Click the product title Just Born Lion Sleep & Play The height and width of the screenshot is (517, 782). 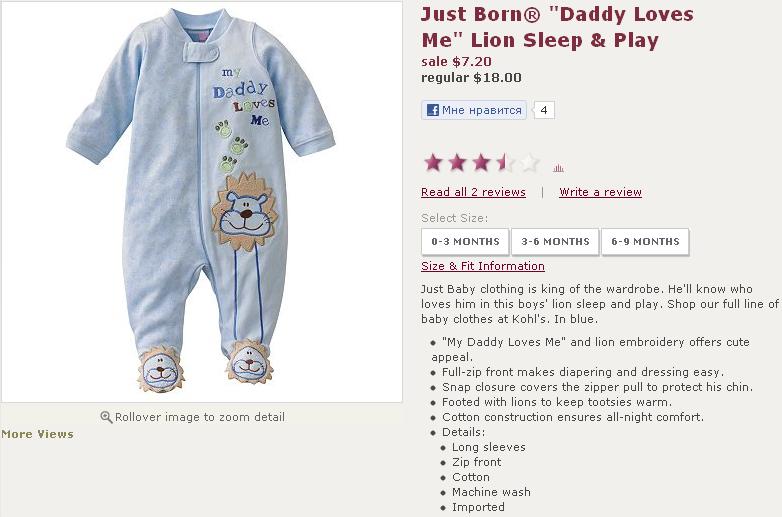click(x=557, y=27)
